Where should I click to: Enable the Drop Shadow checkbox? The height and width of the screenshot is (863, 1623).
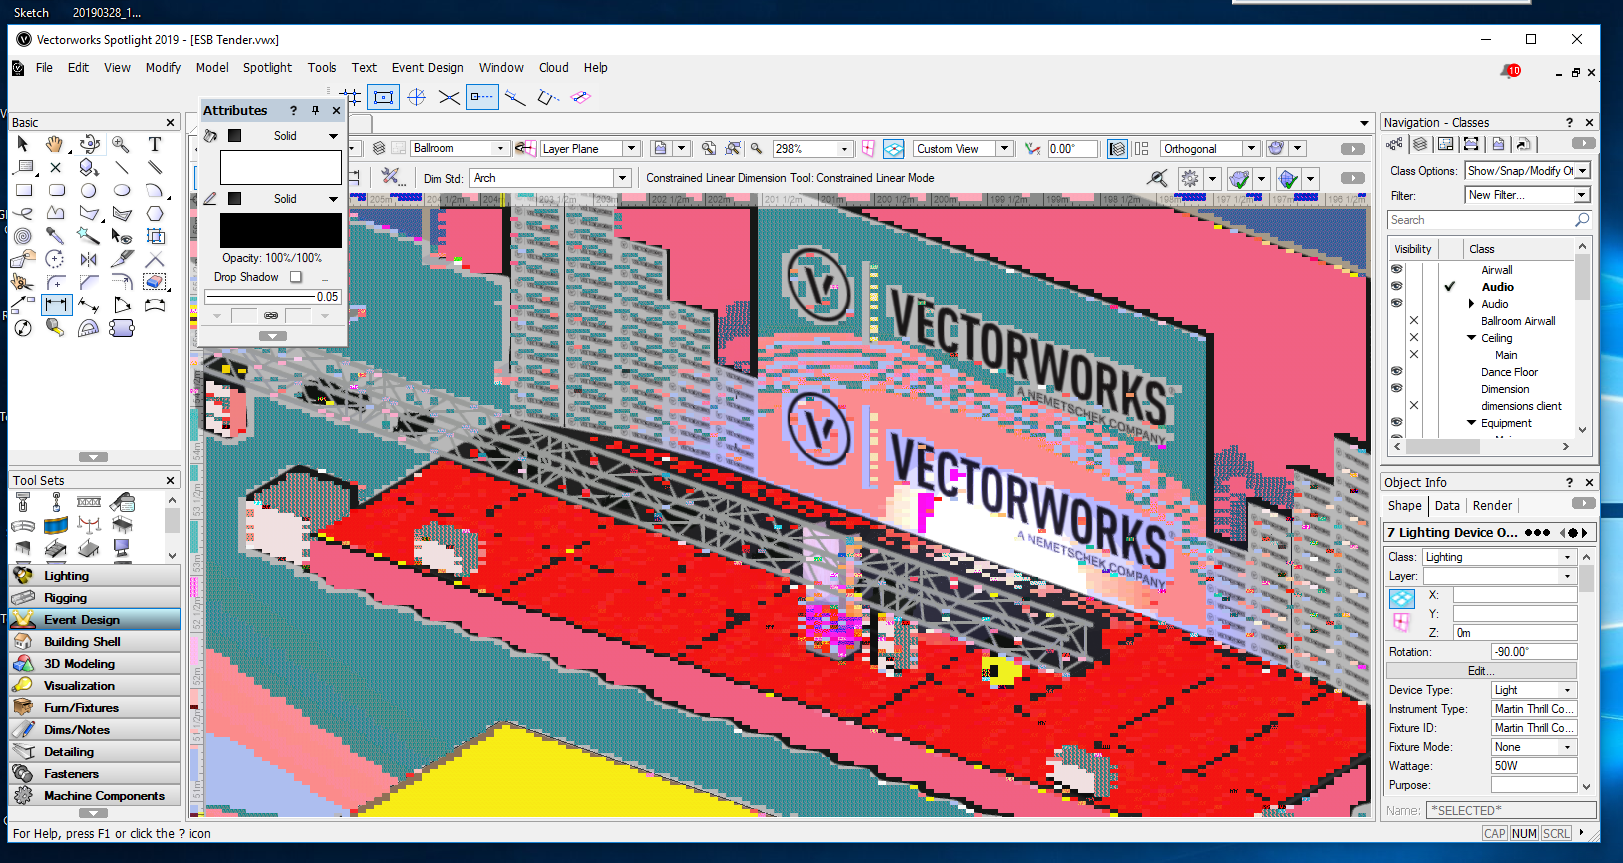(295, 277)
